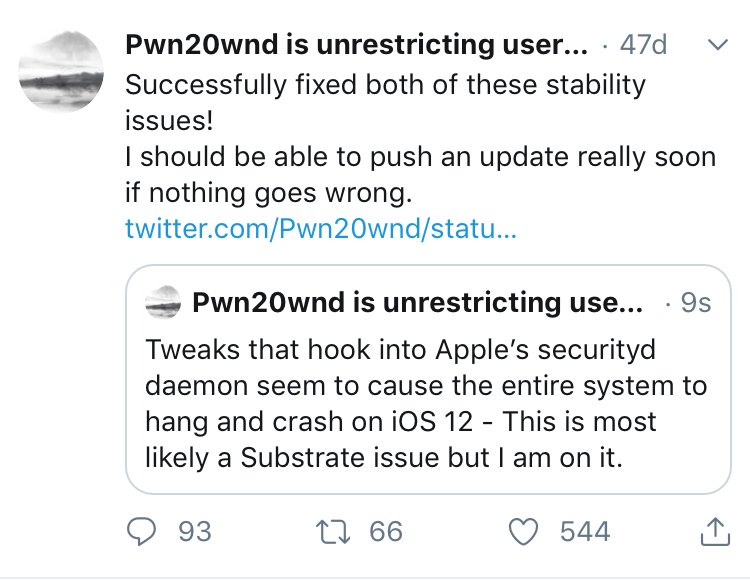The height and width of the screenshot is (580, 750).
Task: Open the small avatar in the quoted tweet
Action: (163, 301)
